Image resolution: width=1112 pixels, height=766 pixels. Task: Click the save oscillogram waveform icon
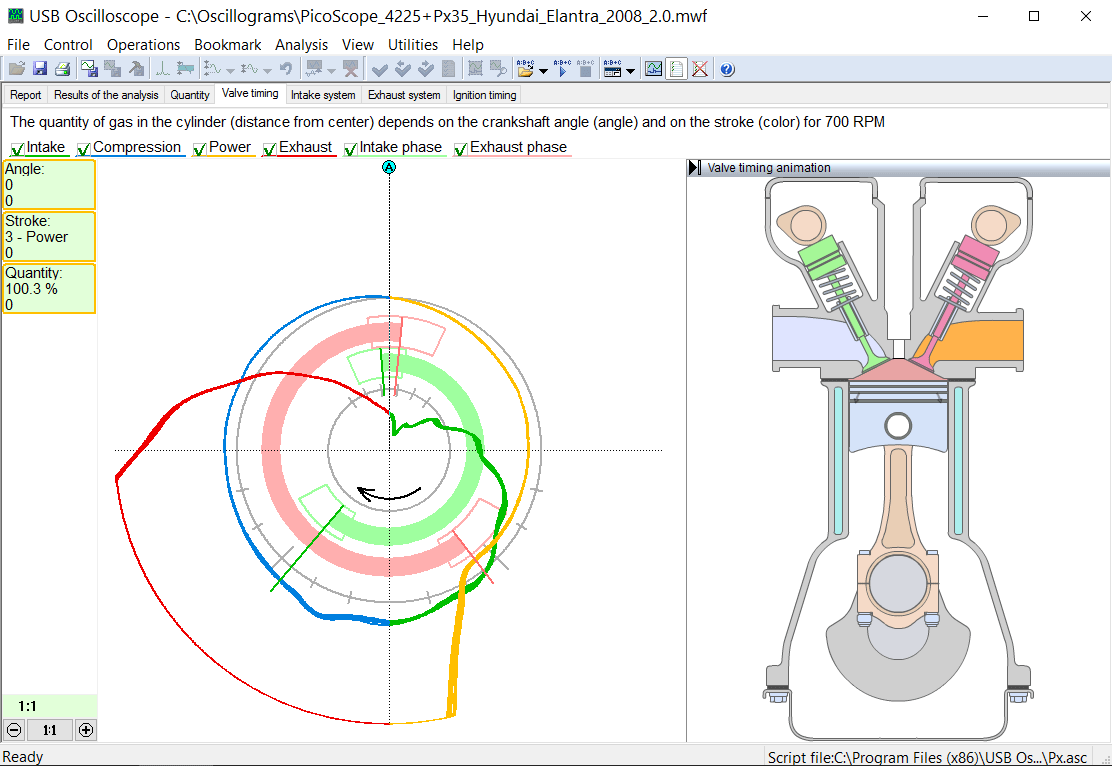coord(89,69)
